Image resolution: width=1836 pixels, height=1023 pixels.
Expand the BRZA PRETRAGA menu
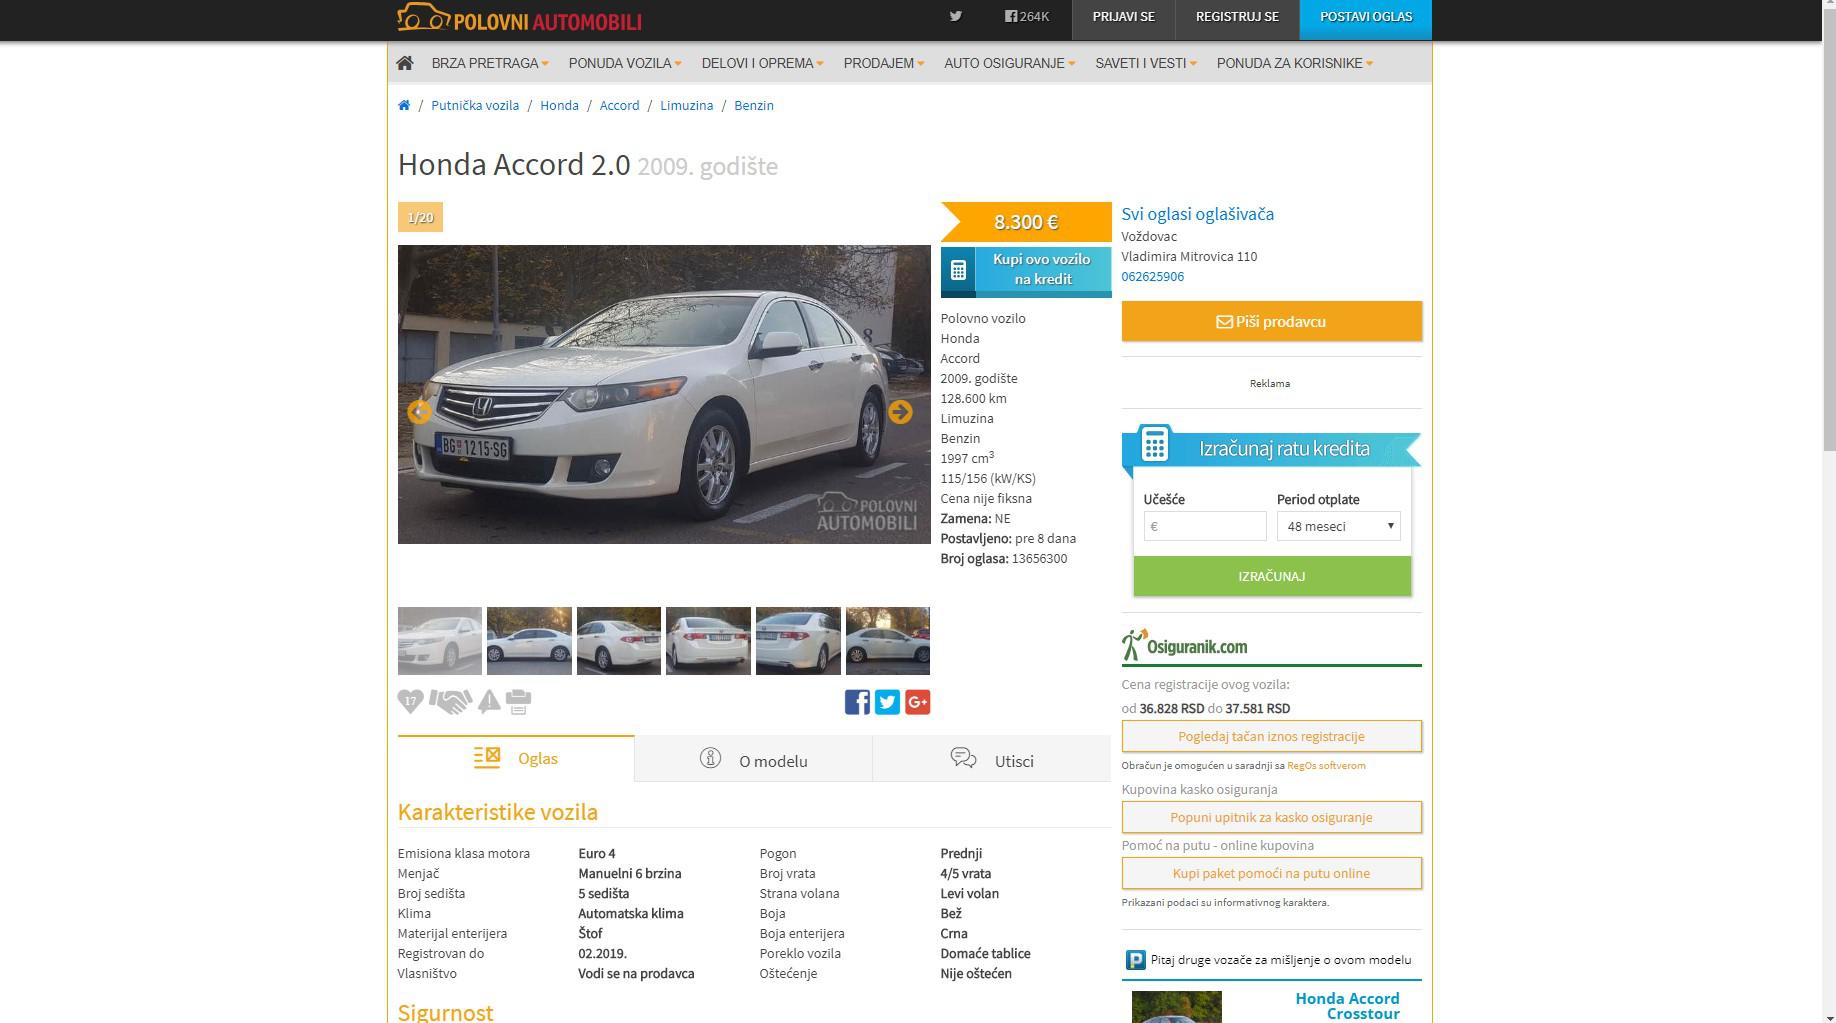[x=490, y=63]
